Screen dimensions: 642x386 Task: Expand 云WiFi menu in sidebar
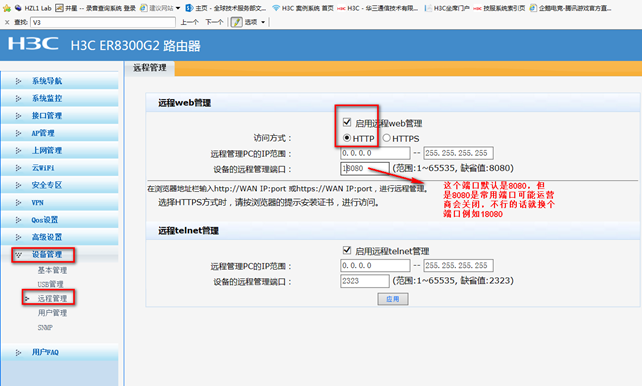coord(60,168)
